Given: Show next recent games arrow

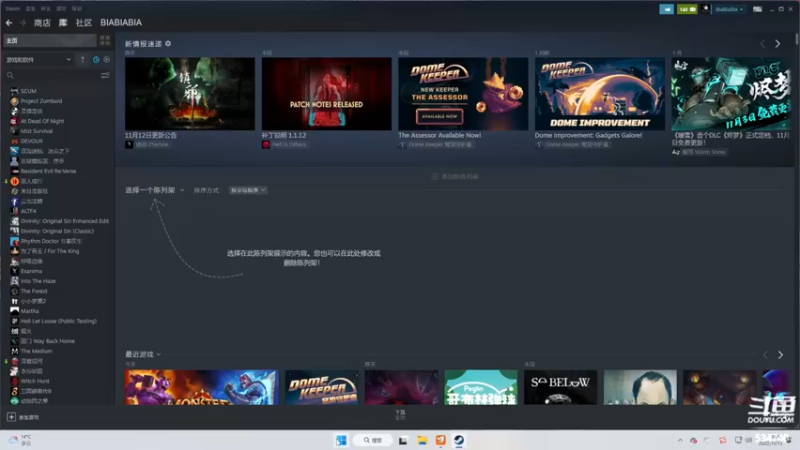Looking at the screenshot, I should [781, 355].
